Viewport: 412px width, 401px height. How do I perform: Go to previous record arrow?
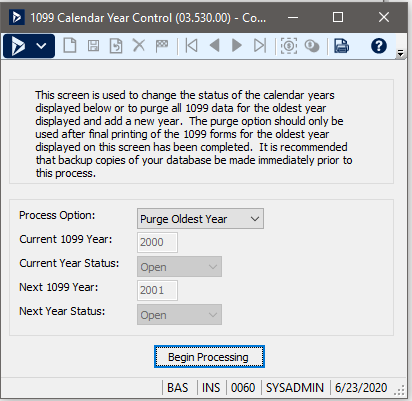coord(214,45)
